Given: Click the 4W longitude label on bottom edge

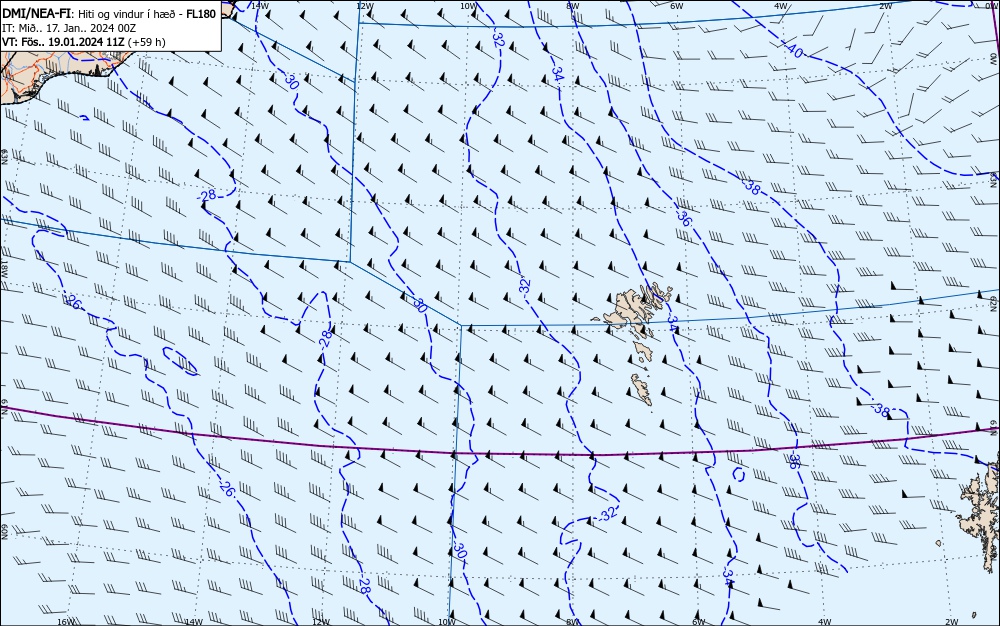Looking at the screenshot, I should (x=825, y=622).
